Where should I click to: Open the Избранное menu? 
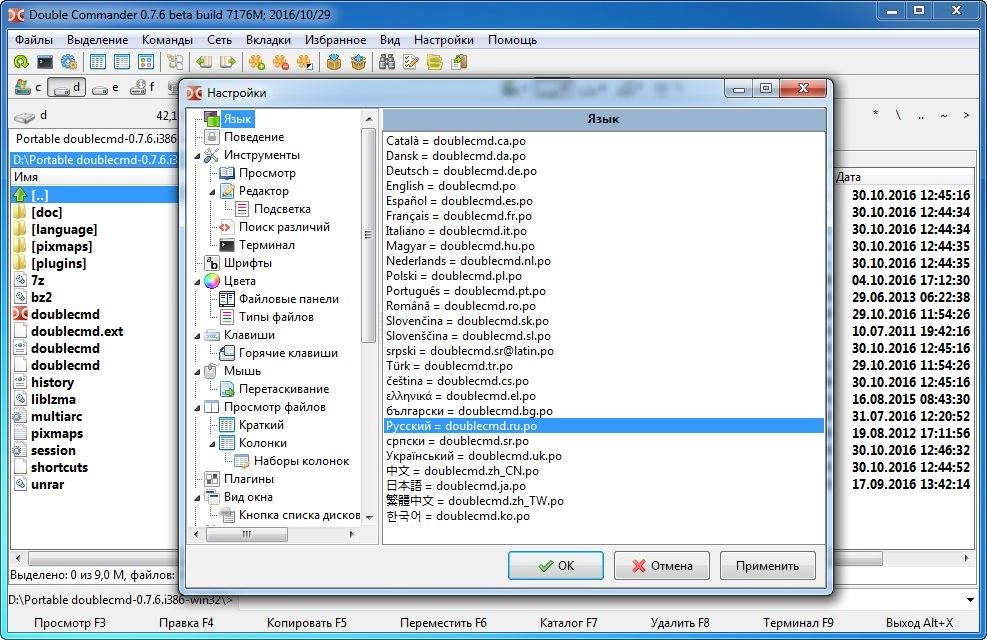pyautogui.click(x=336, y=40)
